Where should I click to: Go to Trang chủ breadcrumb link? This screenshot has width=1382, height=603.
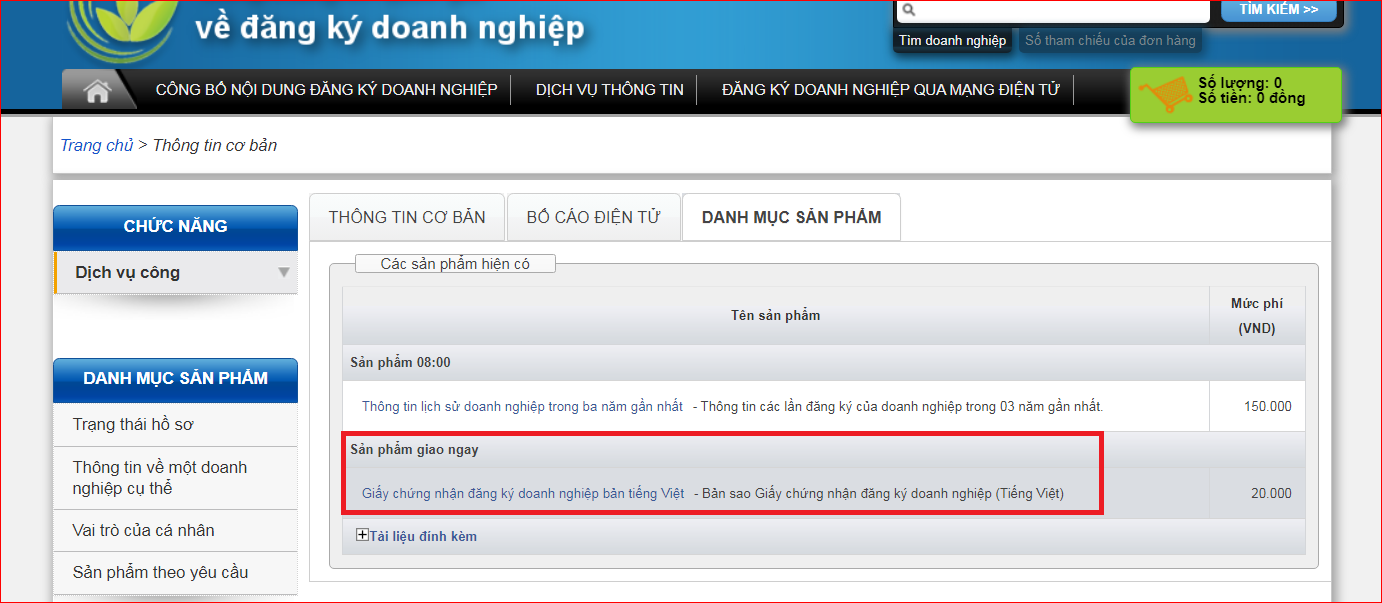pos(96,145)
